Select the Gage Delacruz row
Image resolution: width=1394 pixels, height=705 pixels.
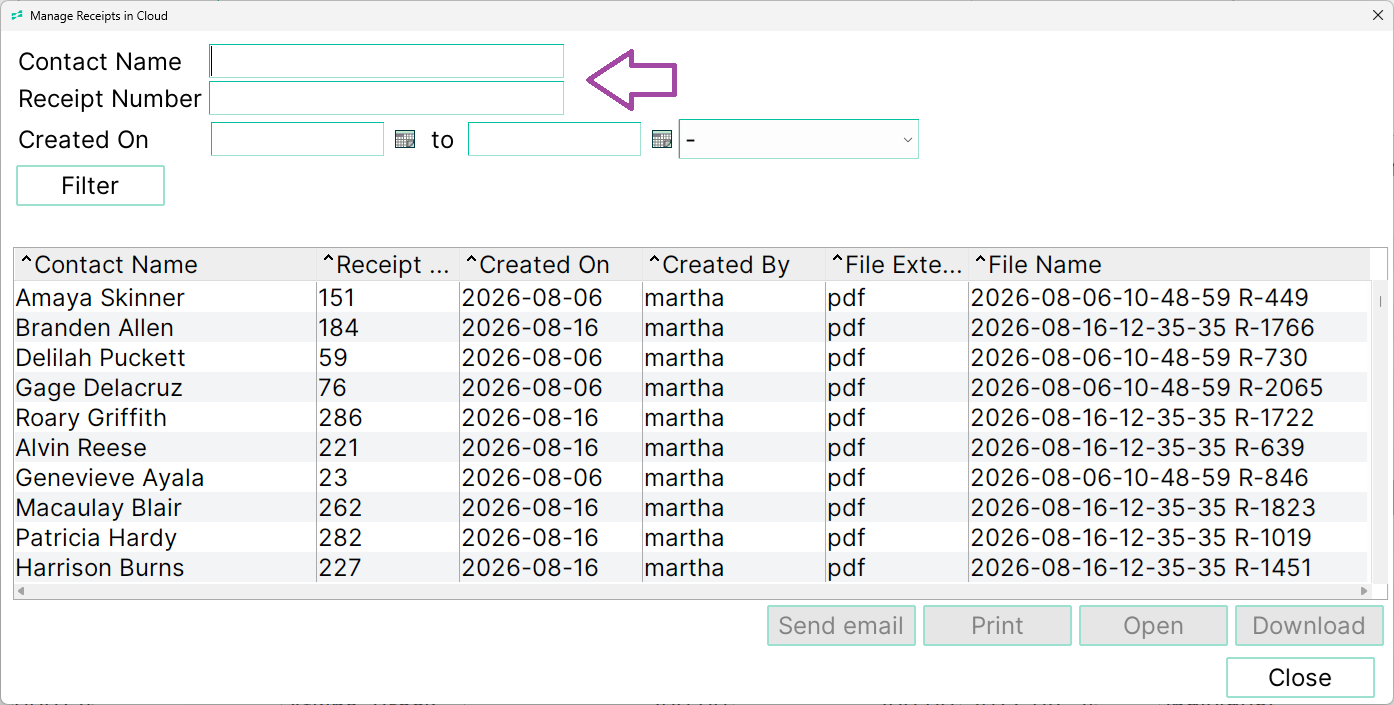pyautogui.click(x=691, y=388)
